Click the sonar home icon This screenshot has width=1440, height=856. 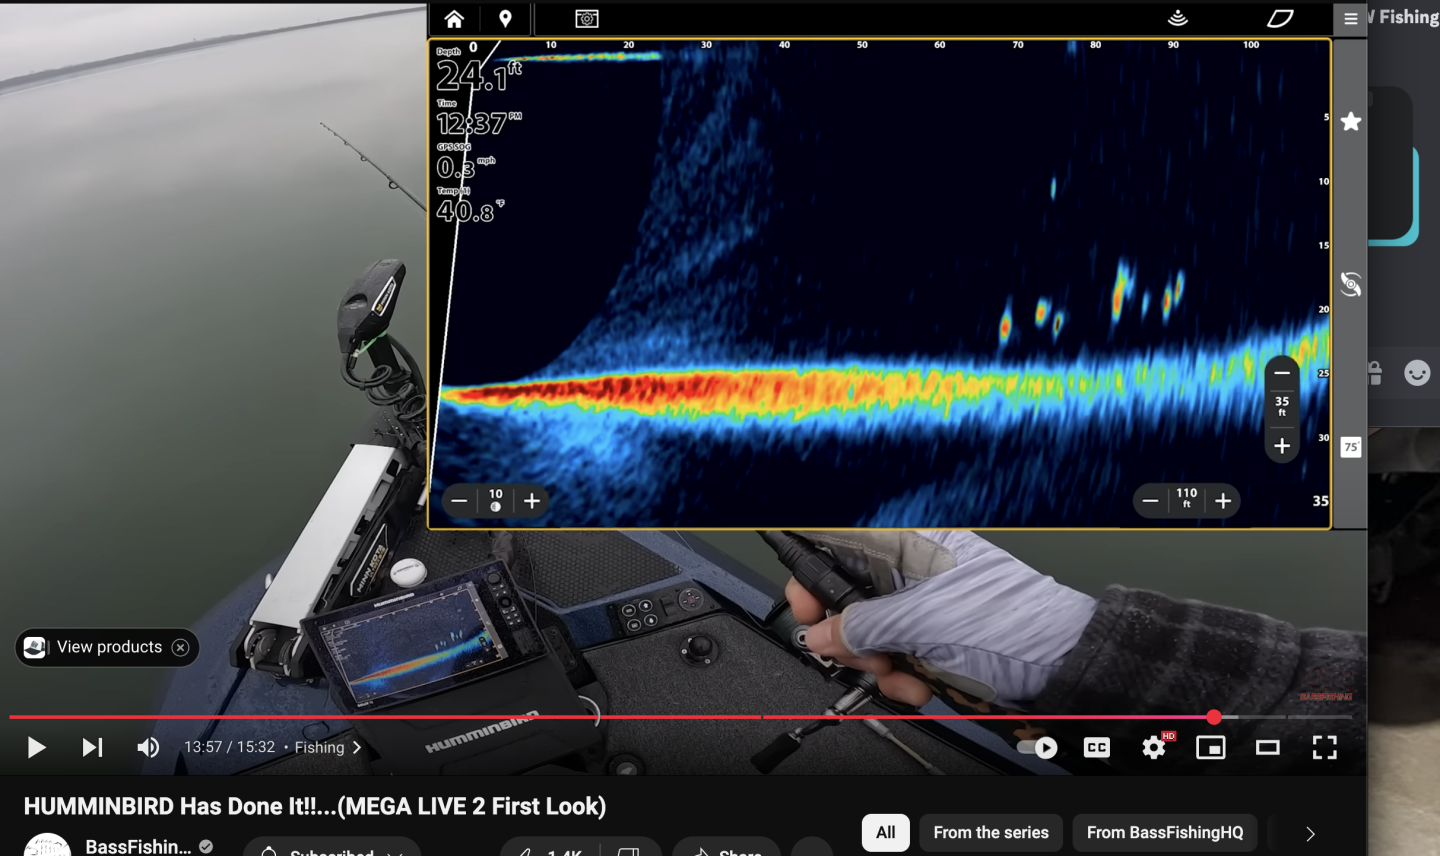pos(454,19)
